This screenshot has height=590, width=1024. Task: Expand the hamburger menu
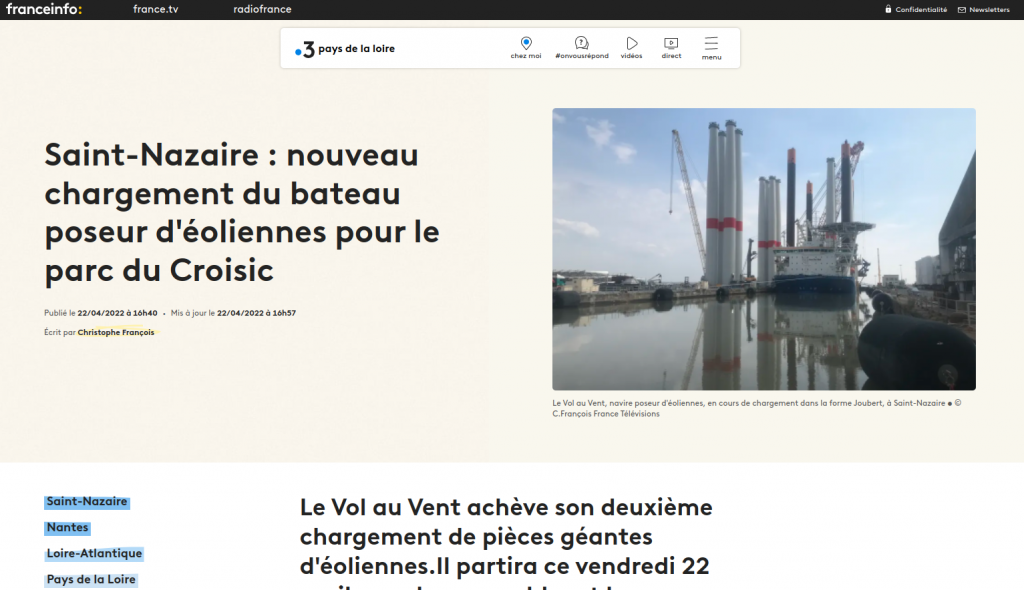[x=711, y=43]
